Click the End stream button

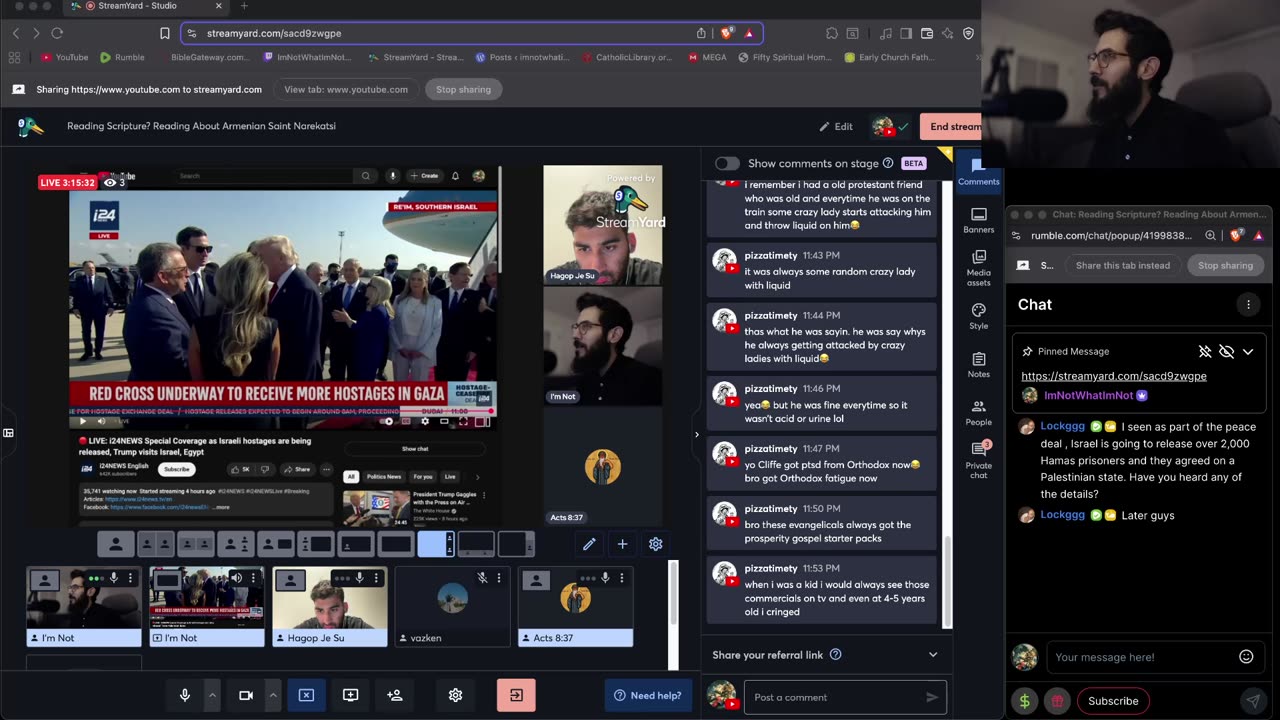pyautogui.click(x=951, y=126)
